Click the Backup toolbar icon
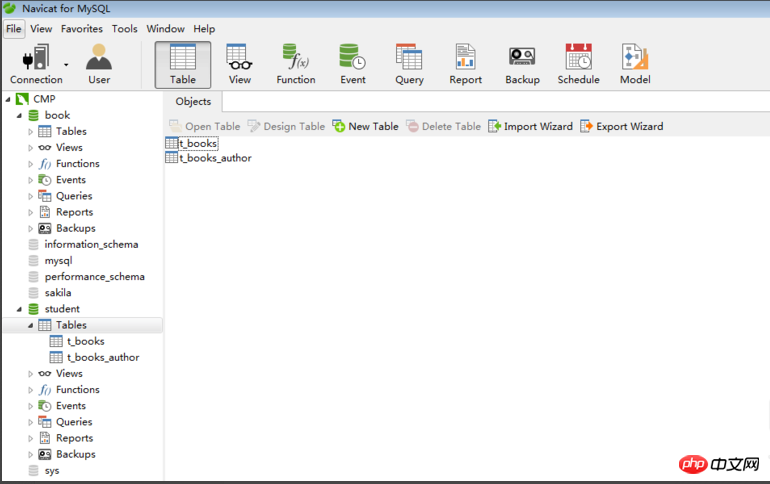This screenshot has width=770, height=484. 522,63
